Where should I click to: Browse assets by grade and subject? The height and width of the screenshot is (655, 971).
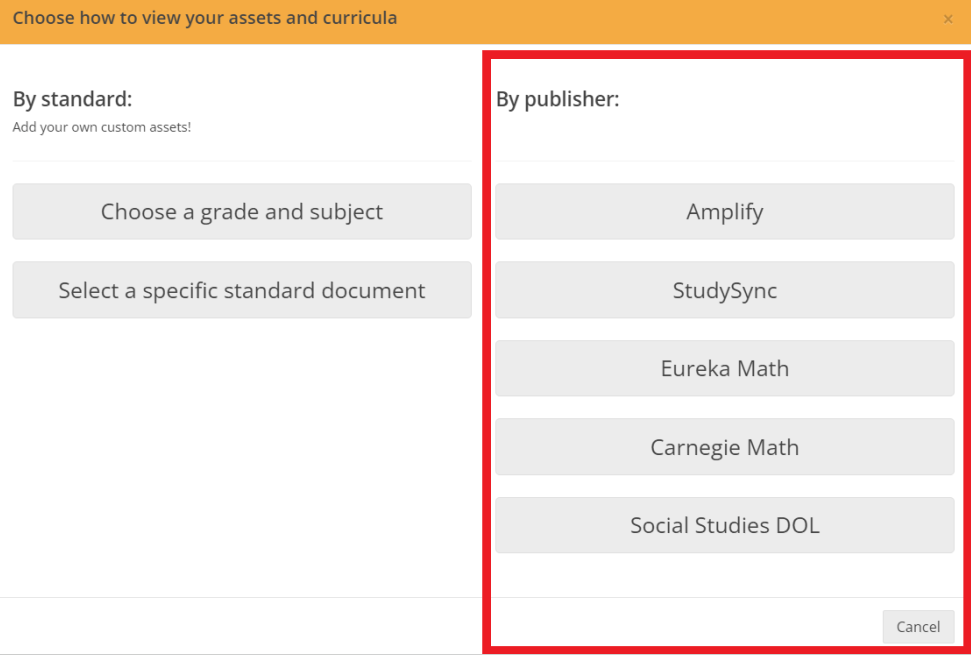242,211
